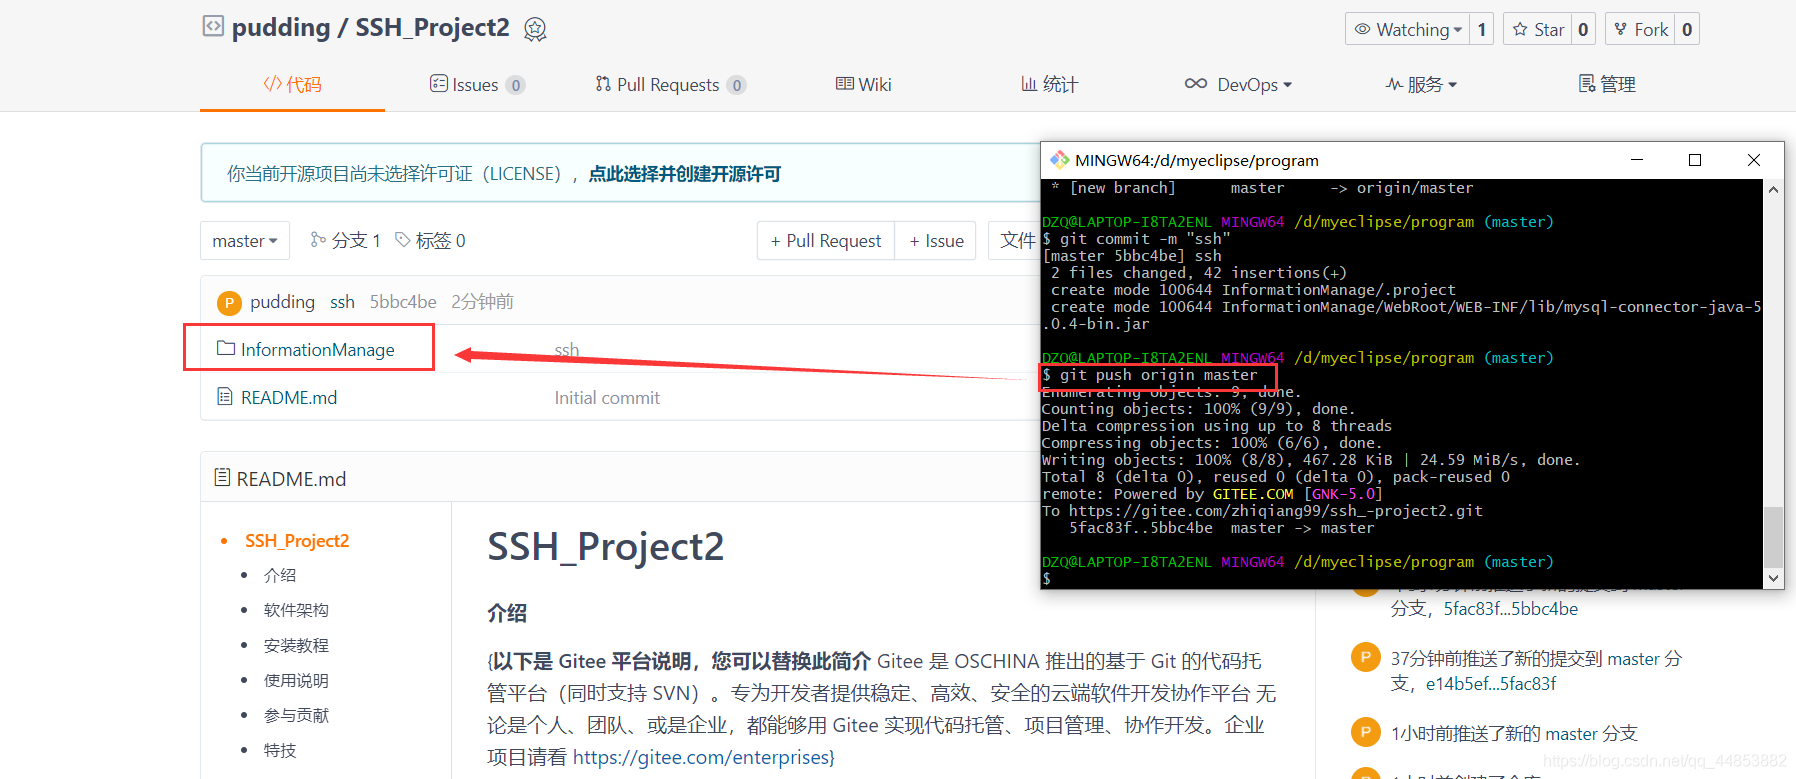The image size is (1796, 779).
Task: Click the Wiki book icon
Action: [845, 84]
